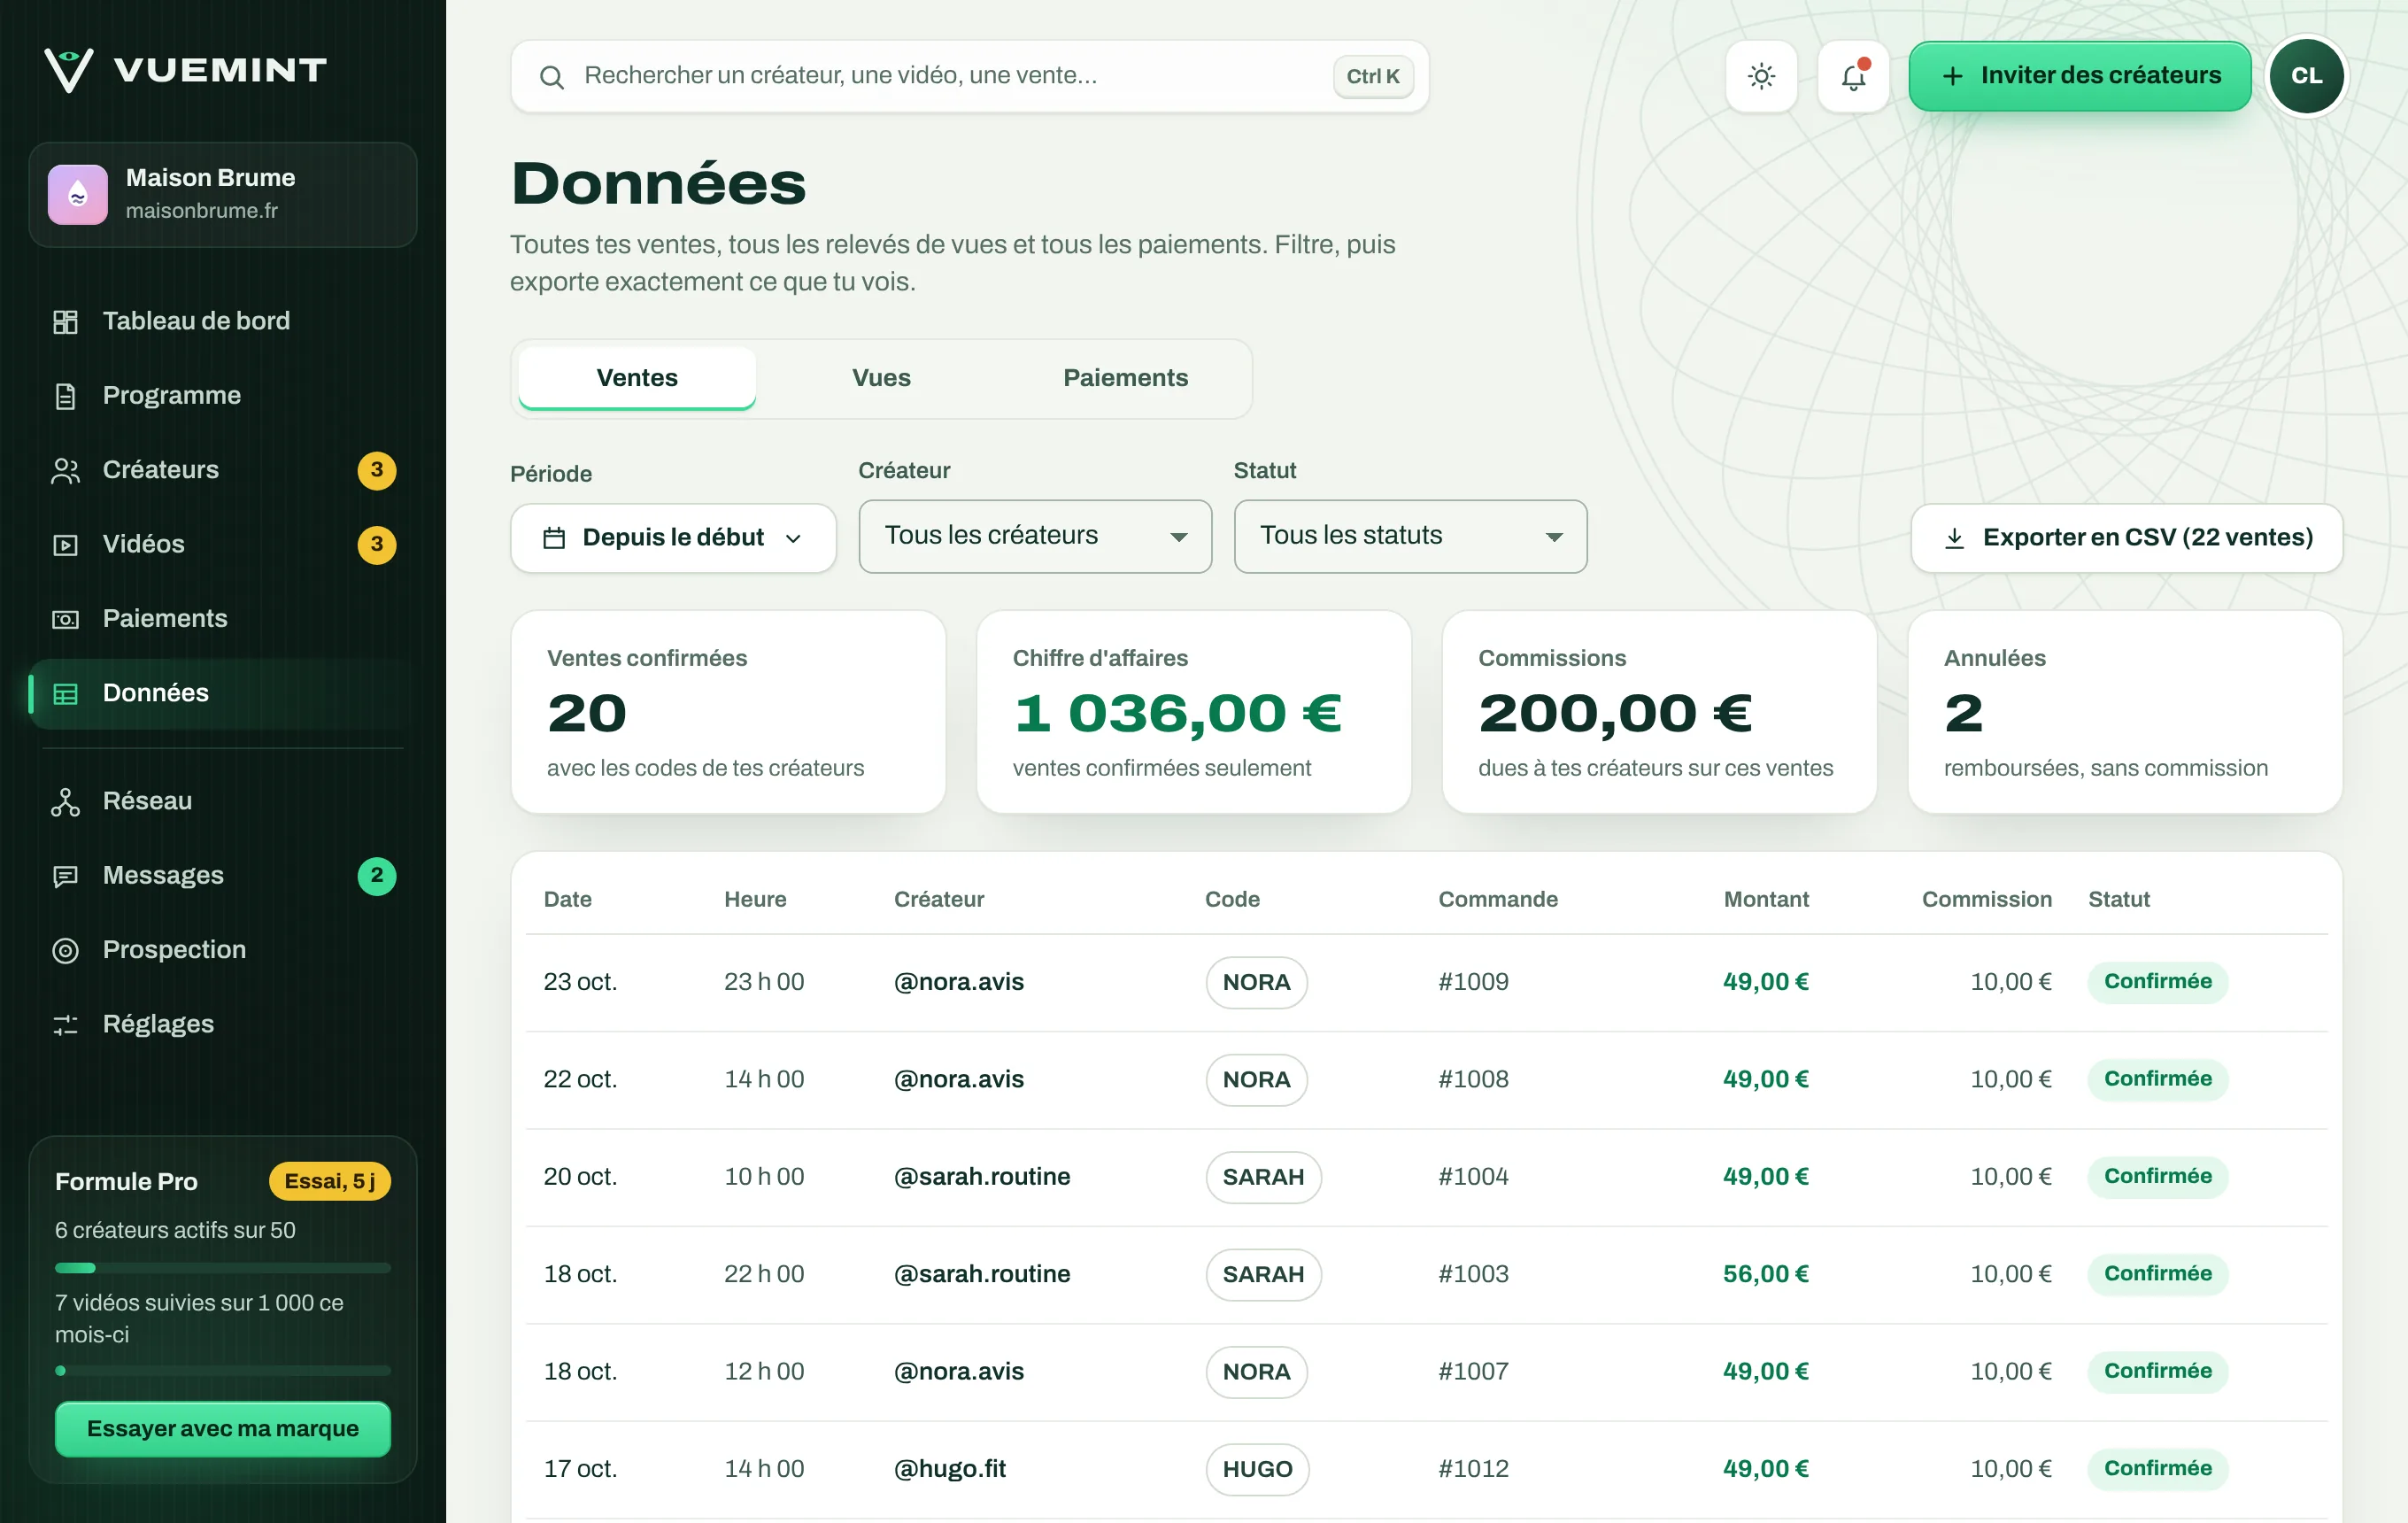Screen dimensions: 2408x1523
Task: Export sales with Exporter en CSV button
Action: (x=2126, y=538)
